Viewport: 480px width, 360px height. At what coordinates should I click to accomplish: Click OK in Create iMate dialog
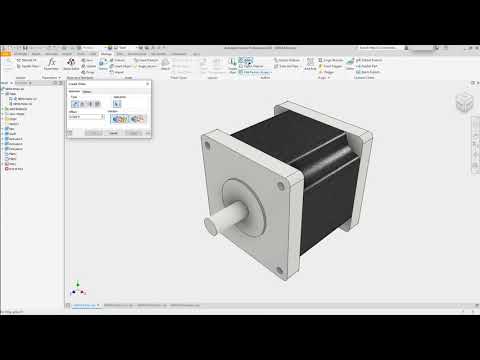tap(93, 133)
